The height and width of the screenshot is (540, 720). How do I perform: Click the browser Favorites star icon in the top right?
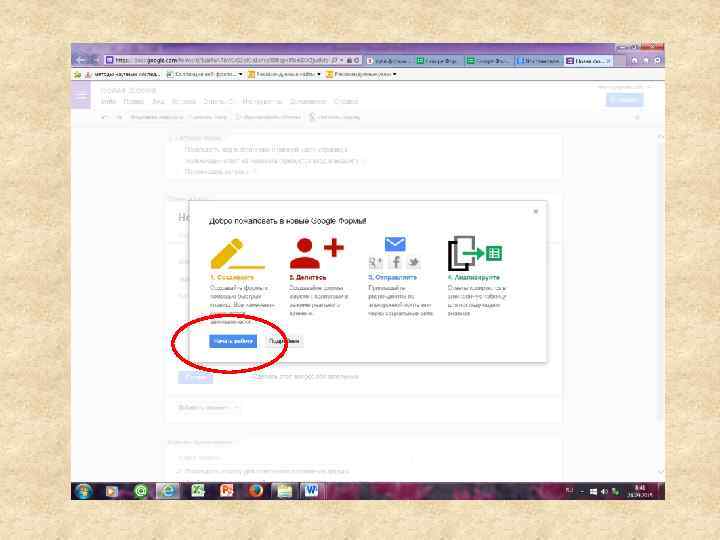click(646, 60)
